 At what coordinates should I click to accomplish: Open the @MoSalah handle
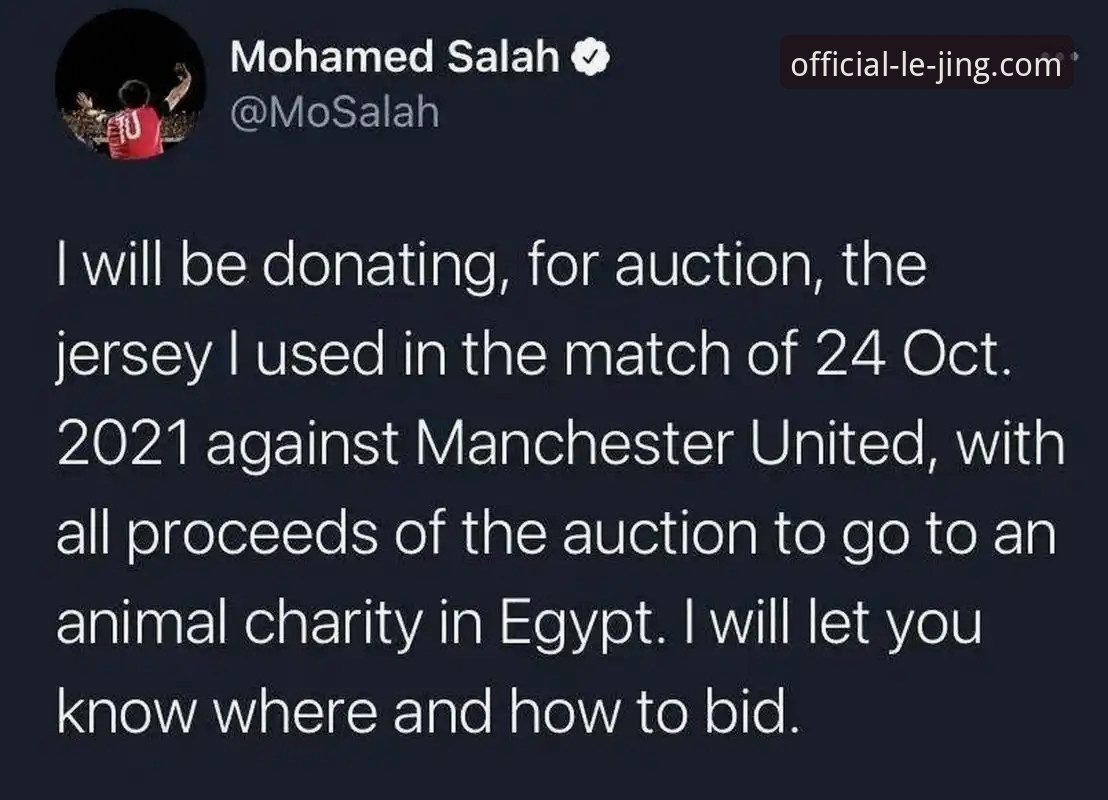tap(334, 112)
